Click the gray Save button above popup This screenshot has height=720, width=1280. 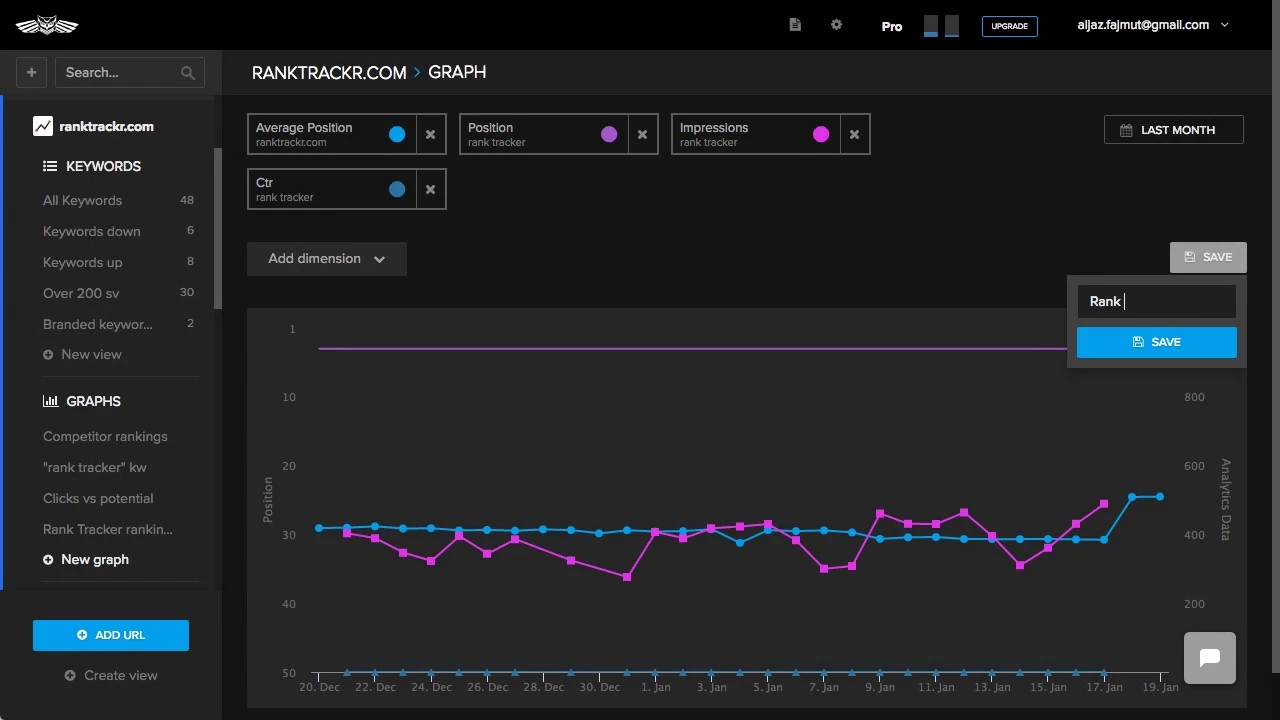[x=1208, y=257]
